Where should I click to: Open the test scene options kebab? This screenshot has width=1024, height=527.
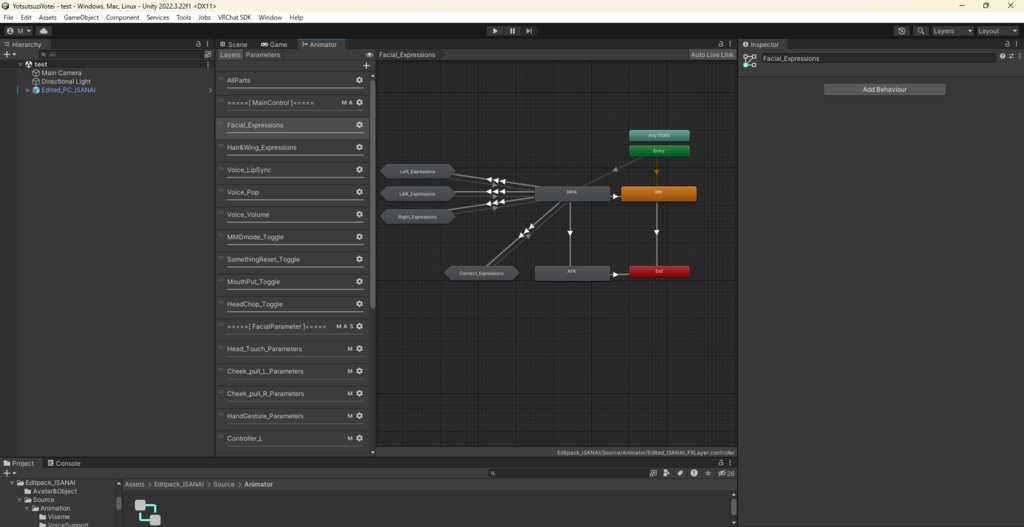[x=208, y=65]
